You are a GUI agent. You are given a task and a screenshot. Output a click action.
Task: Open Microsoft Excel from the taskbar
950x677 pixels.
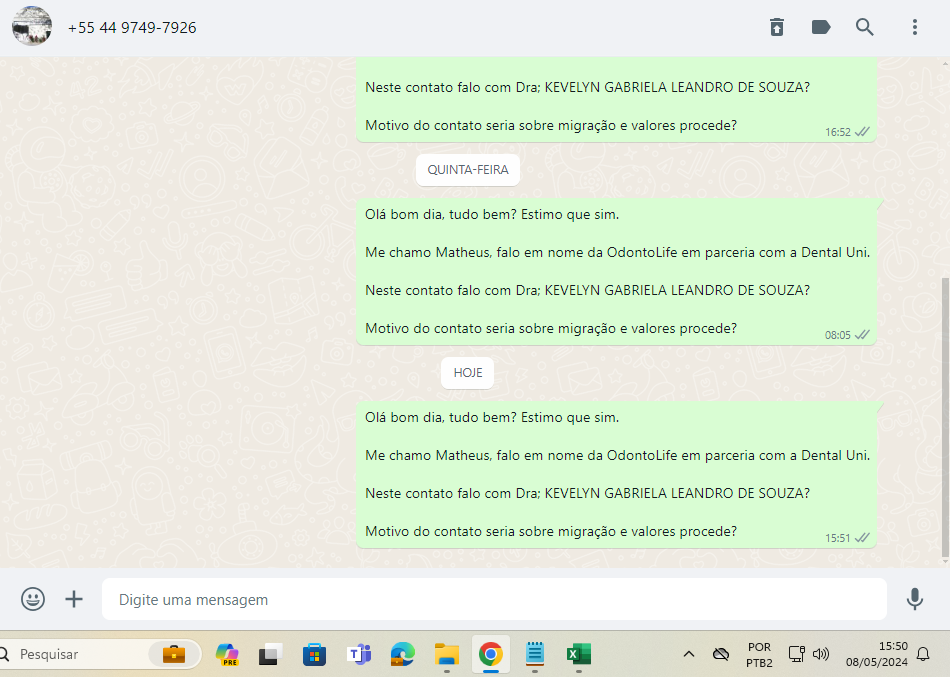tap(578, 654)
